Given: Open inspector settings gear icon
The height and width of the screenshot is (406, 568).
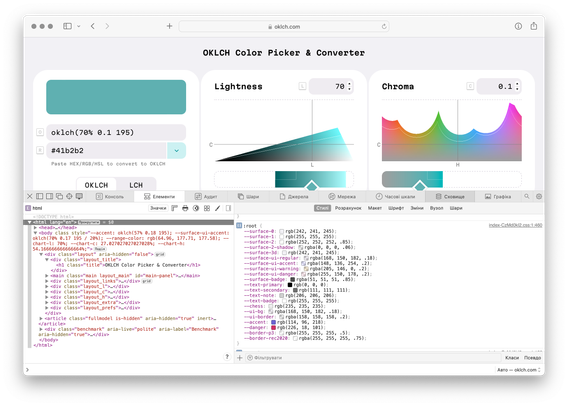Looking at the screenshot, I should 539,196.
